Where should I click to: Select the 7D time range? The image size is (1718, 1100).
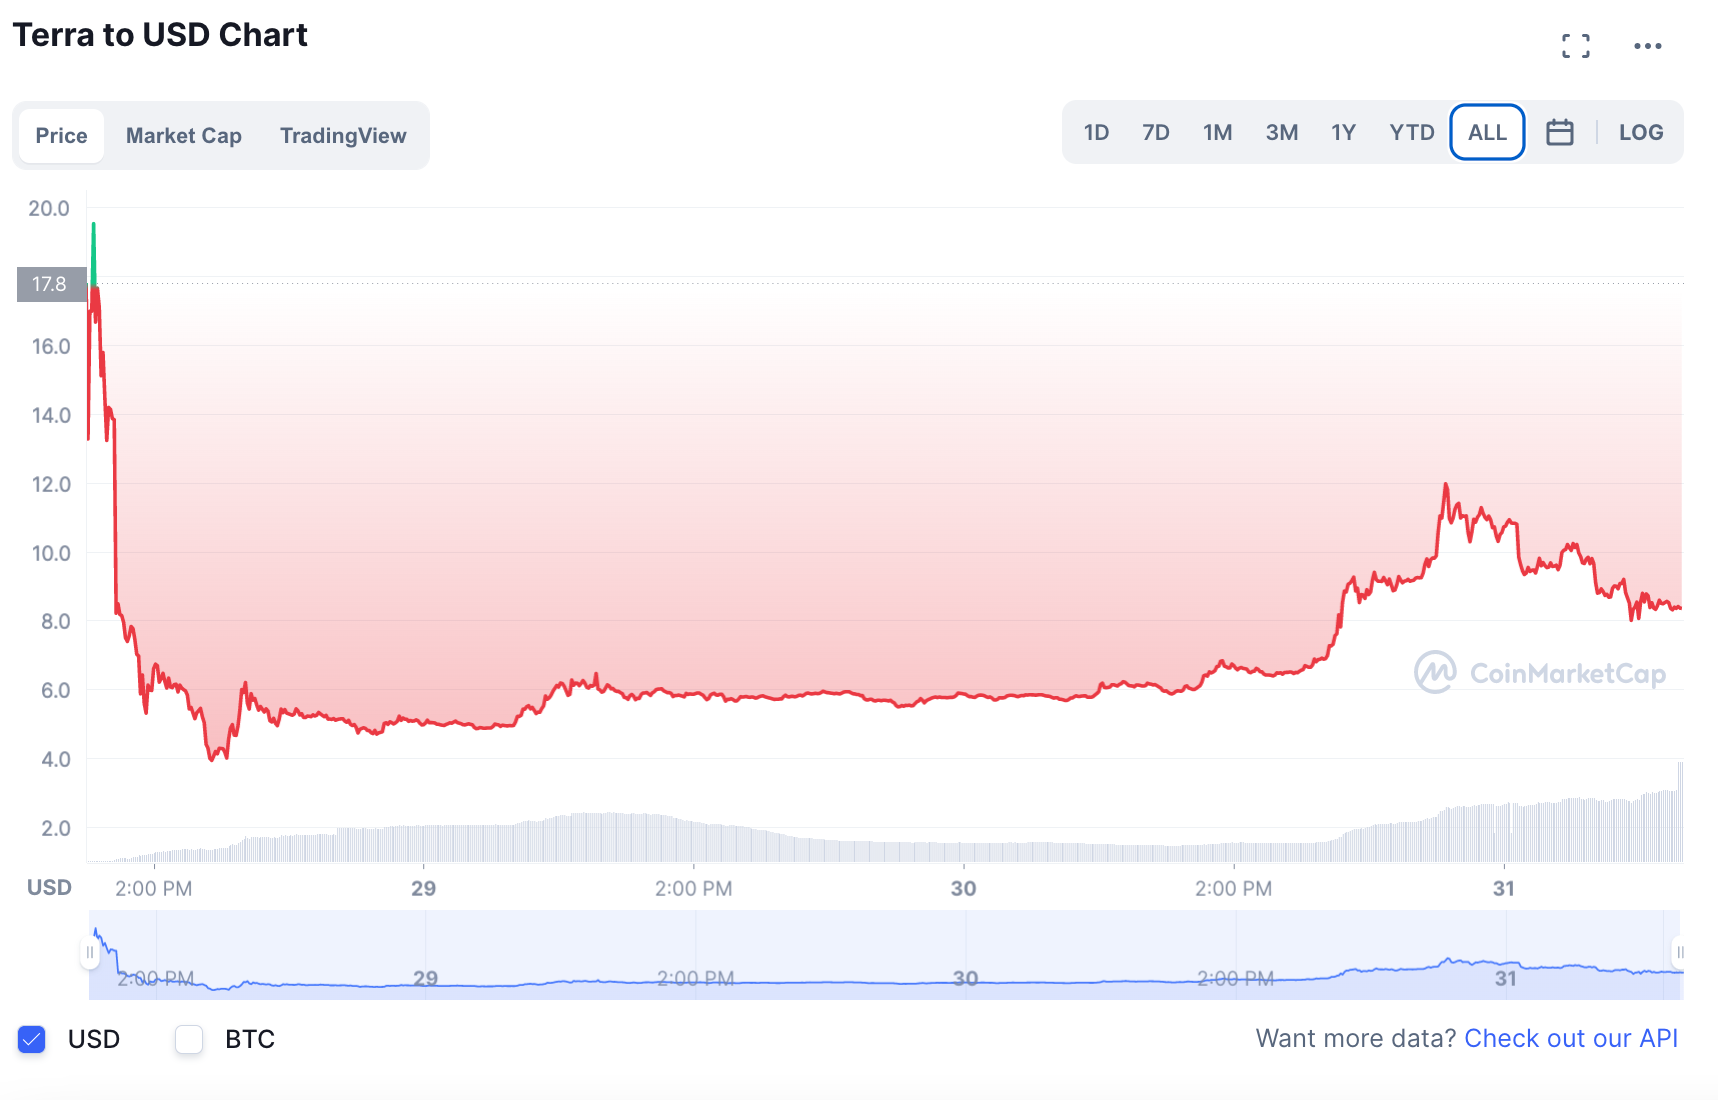(x=1156, y=132)
